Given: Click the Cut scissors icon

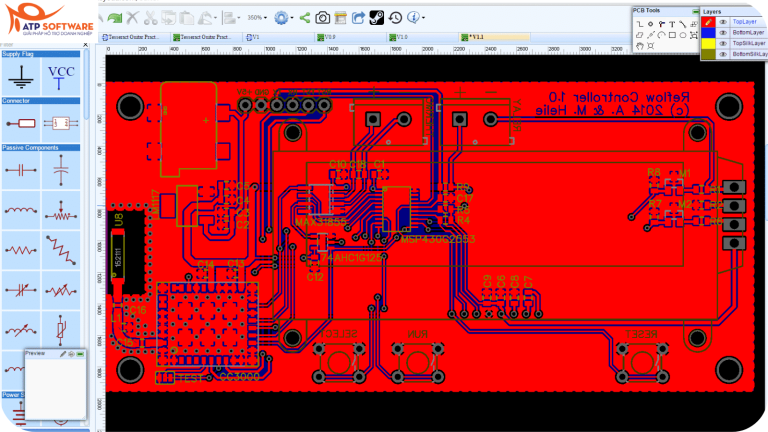Looking at the screenshot, I should click(x=151, y=18).
